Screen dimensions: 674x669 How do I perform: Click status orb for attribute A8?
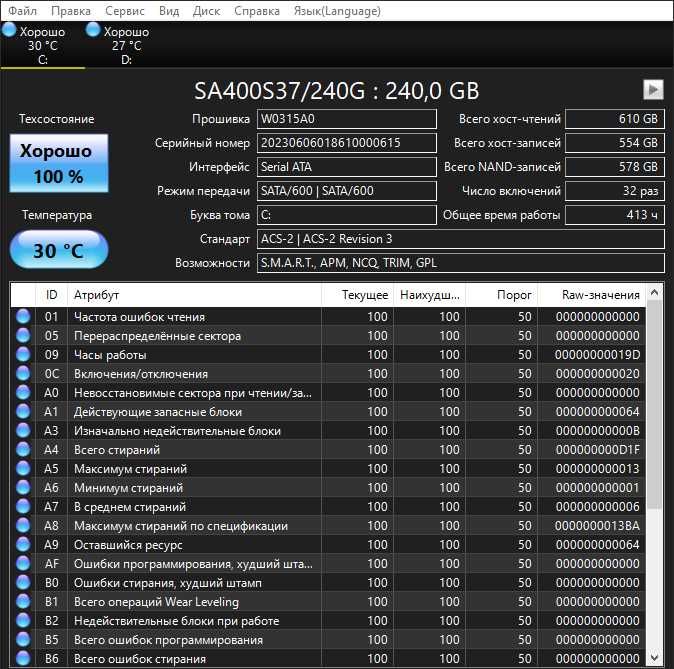coord(23,525)
